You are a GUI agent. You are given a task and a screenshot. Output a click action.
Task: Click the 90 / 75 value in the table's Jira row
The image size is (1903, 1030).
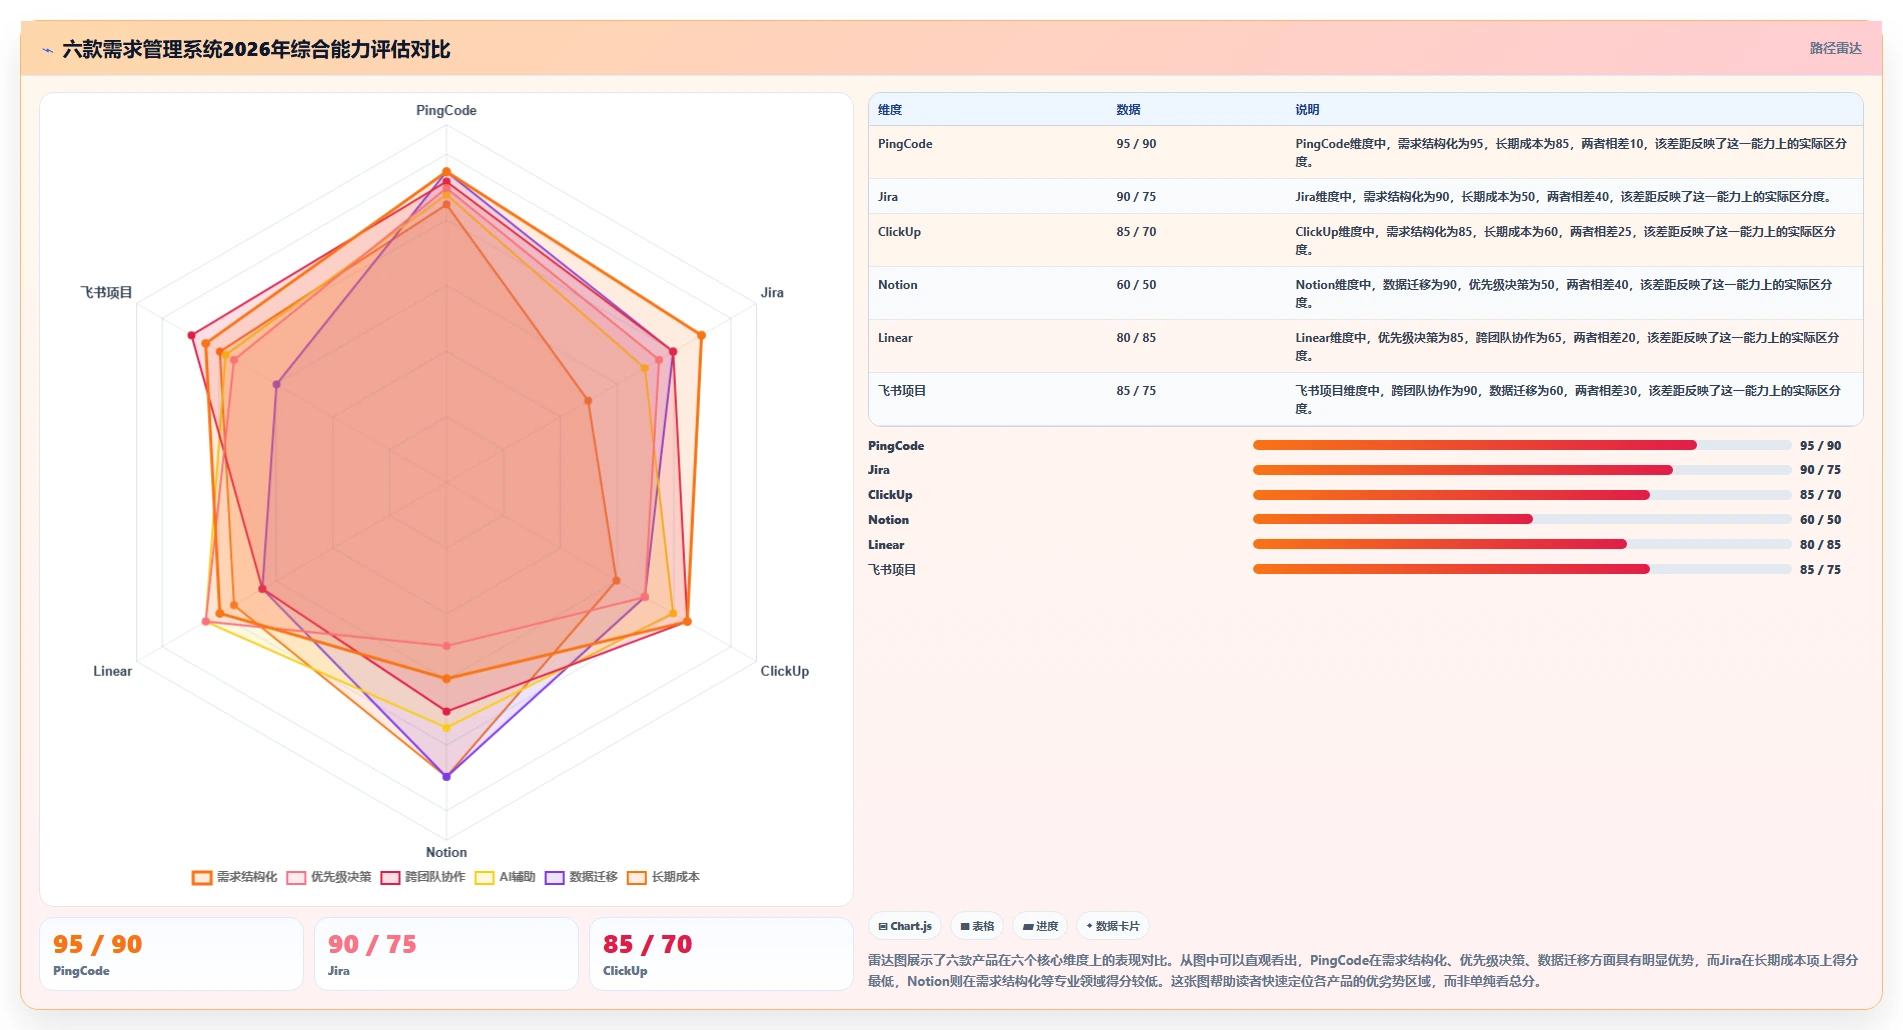coord(1136,197)
